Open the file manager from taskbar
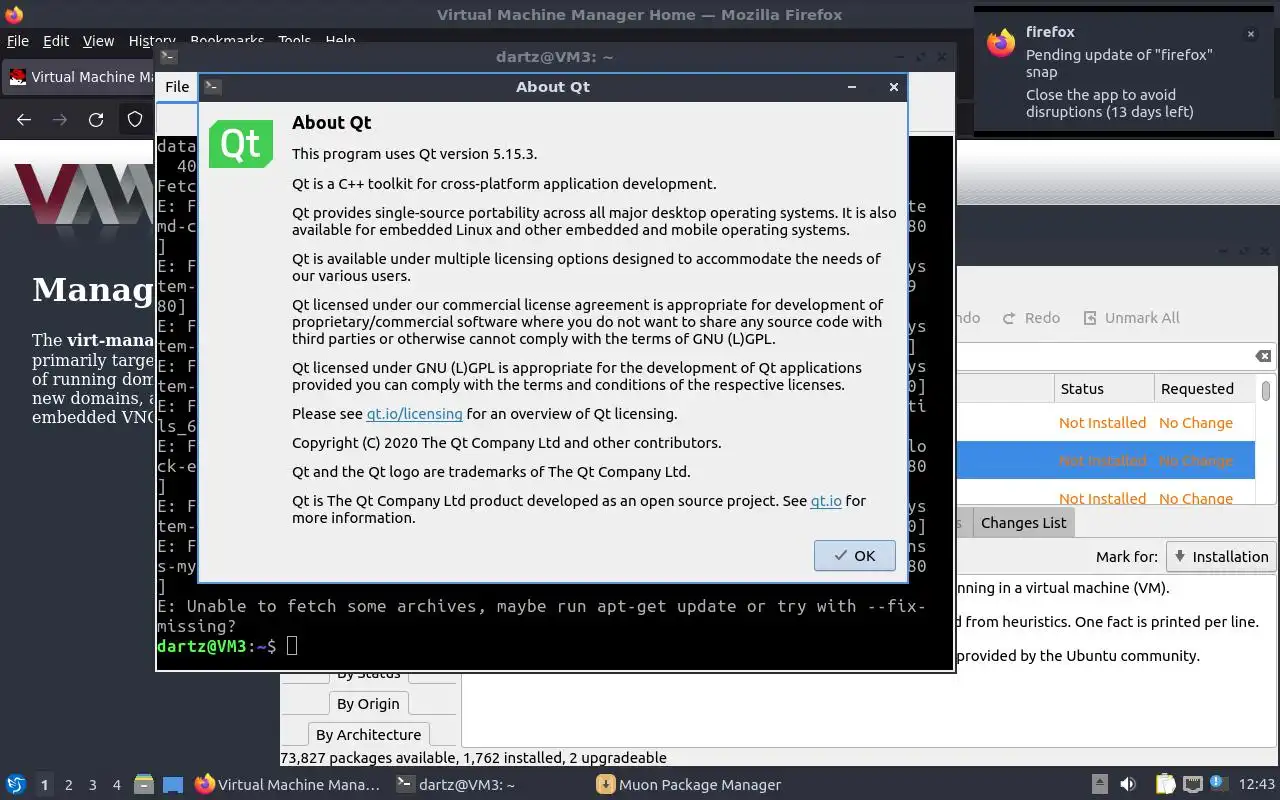Screen dimensions: 1280x800 (x=143, y=785)
